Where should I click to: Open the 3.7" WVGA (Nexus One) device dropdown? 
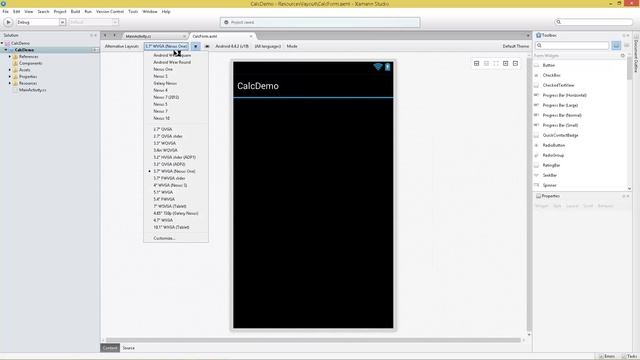[x=166, y=46]
